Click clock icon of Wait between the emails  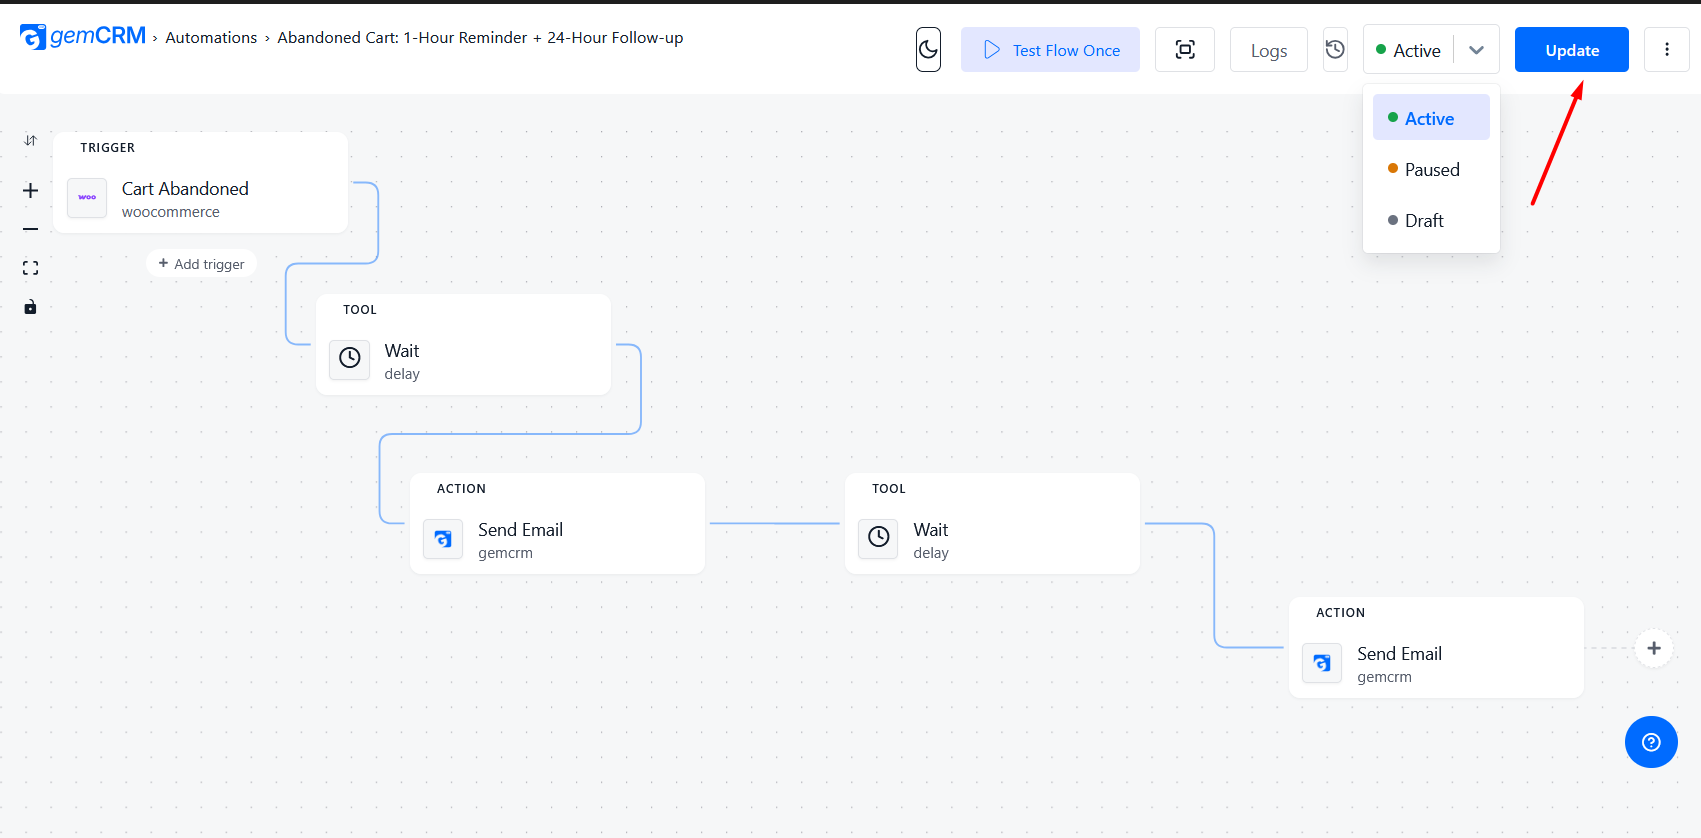pos(878,537)
